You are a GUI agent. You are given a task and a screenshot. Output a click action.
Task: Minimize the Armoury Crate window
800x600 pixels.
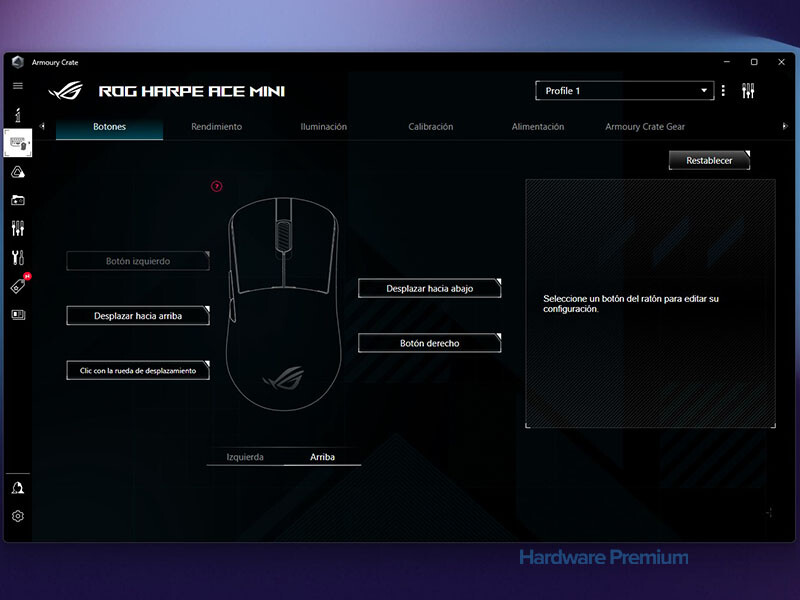[x=727, y=62]
